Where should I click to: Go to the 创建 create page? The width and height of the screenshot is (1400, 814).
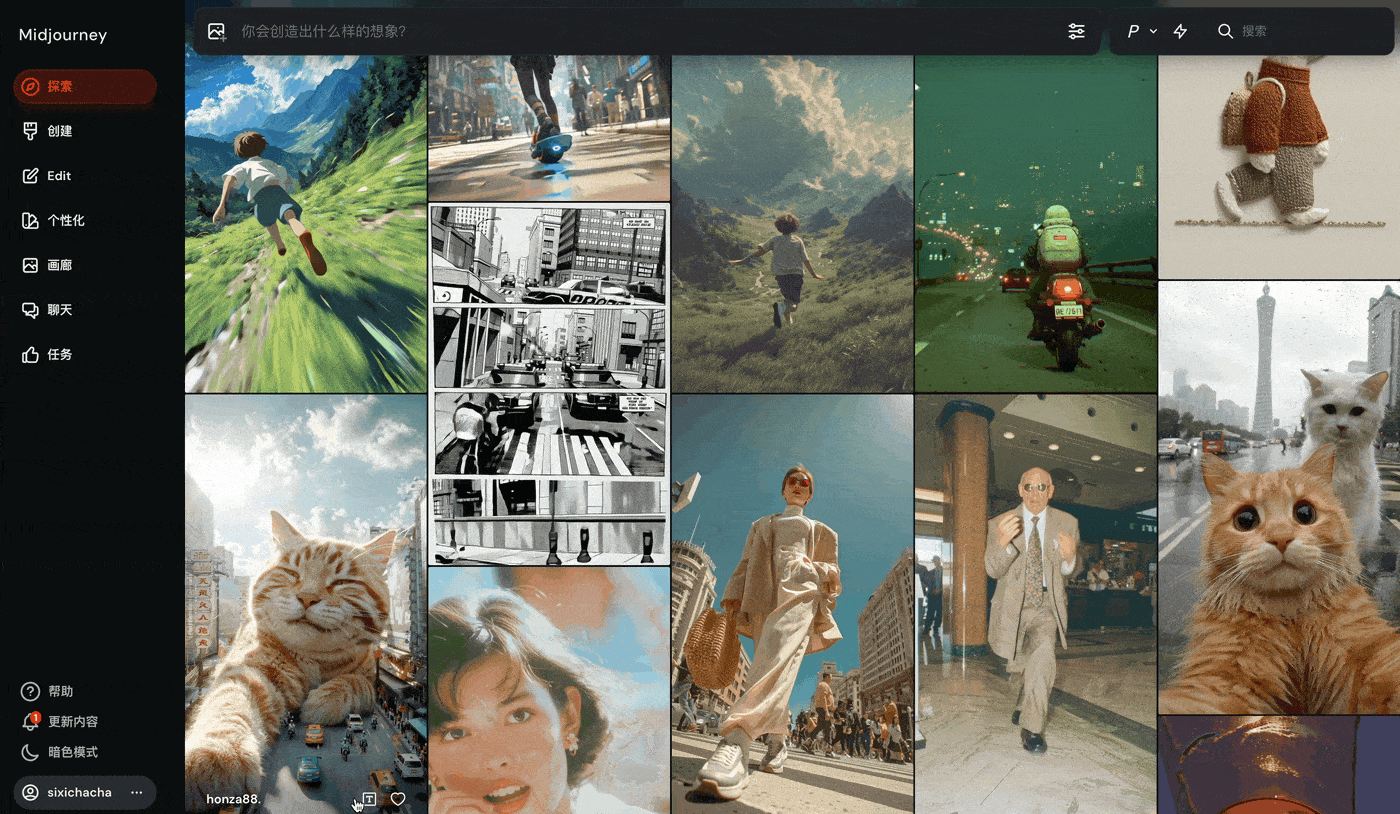(85, 131)
